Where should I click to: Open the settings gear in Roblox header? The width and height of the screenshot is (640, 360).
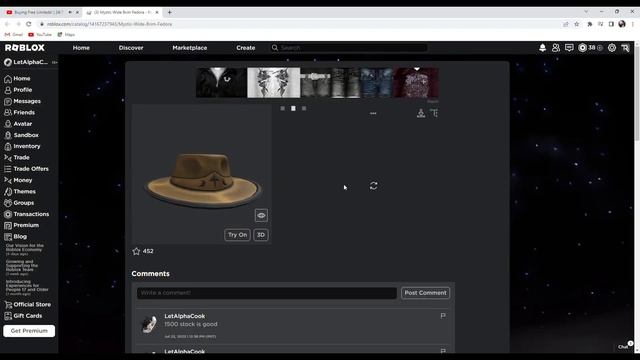(x=612, y=48)
